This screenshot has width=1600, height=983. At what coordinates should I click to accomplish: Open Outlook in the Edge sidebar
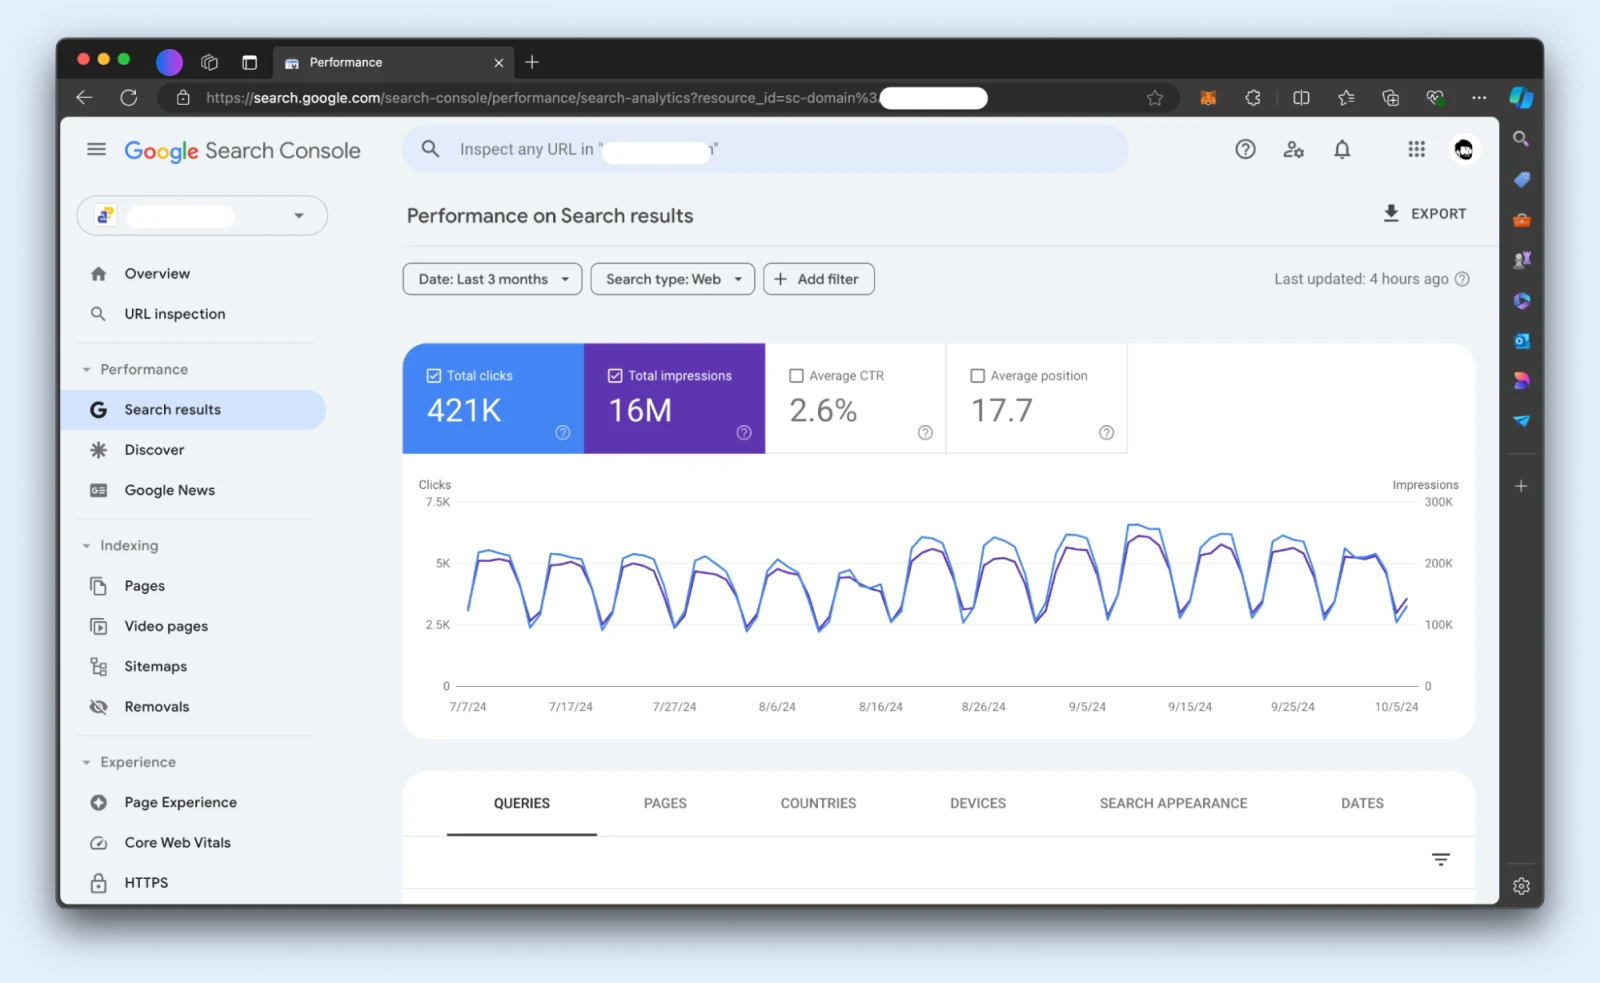click(x=1521, y=341)
